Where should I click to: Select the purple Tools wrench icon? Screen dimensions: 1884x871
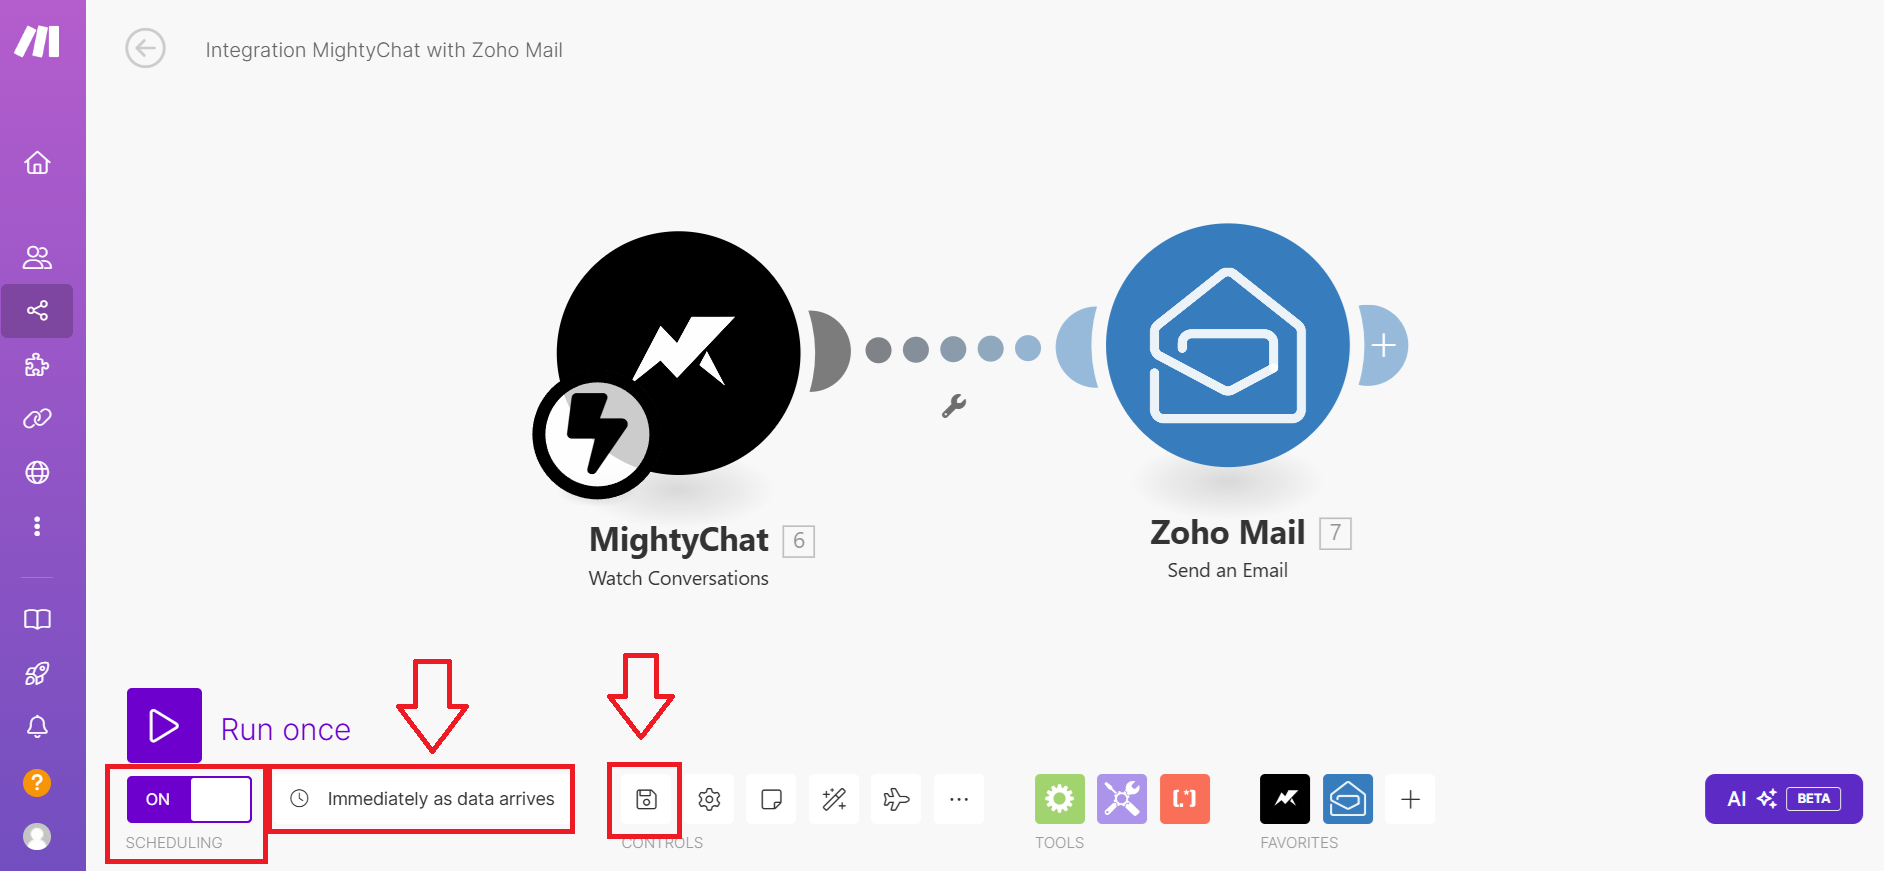pyautogui.click(x=1122, y=799)
